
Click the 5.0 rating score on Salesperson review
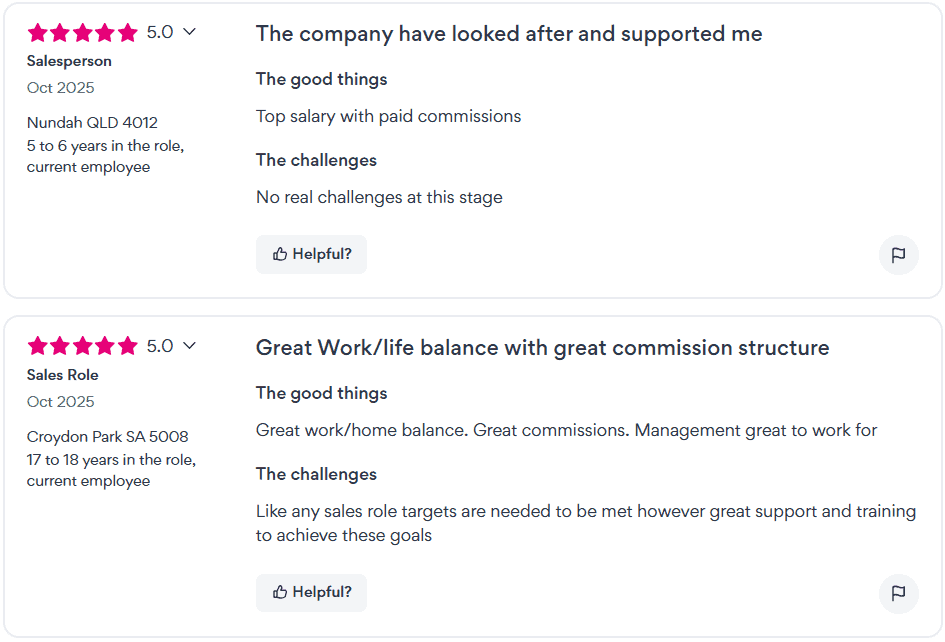coord(160,32)
